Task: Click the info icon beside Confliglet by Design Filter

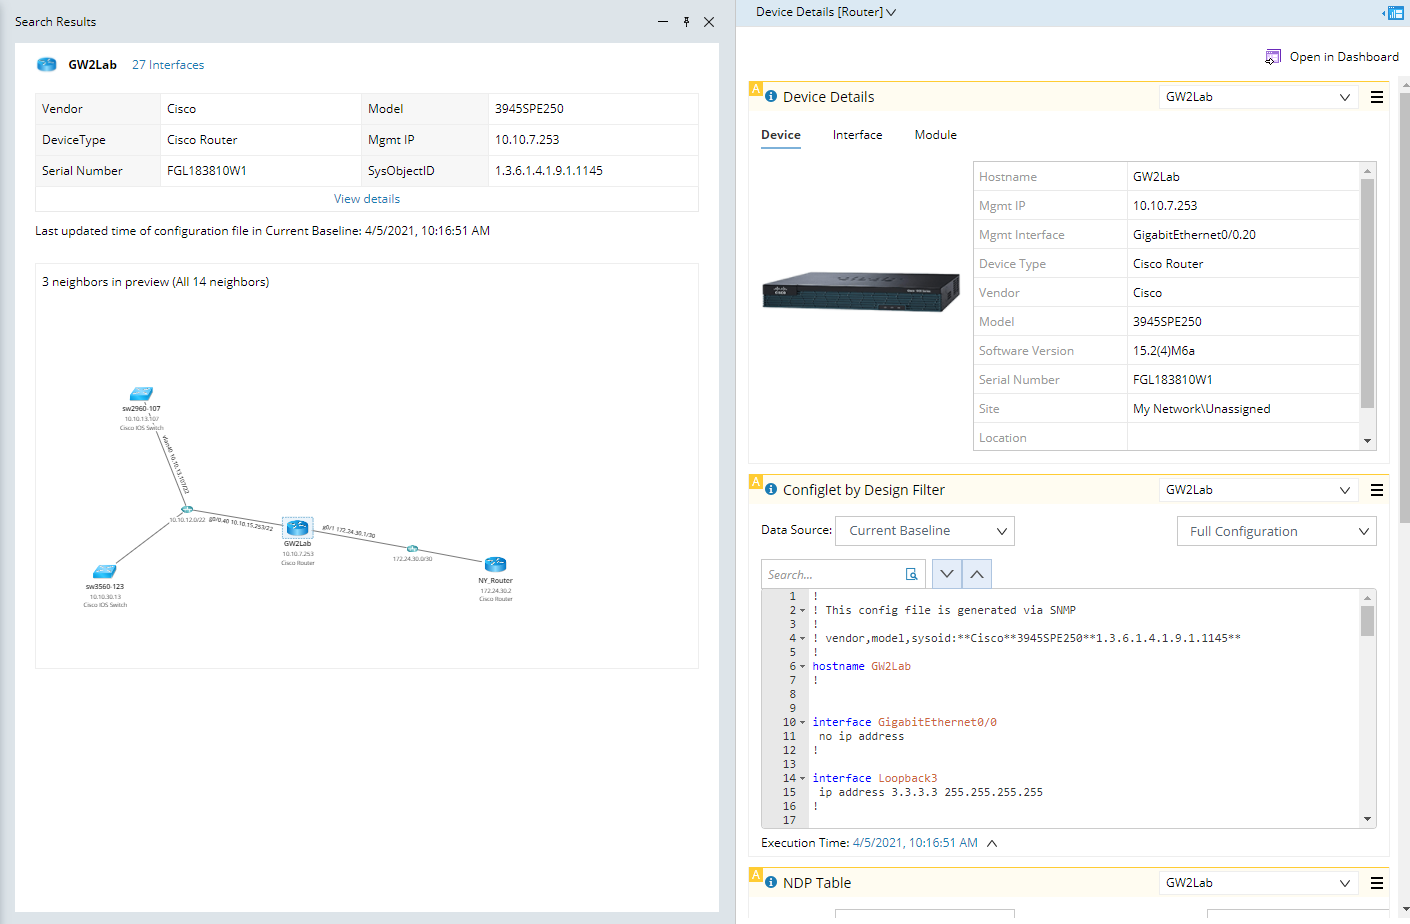Action: point(768,490)
